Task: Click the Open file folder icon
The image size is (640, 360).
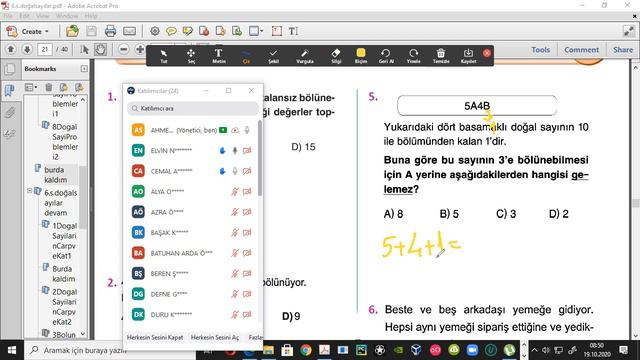Action: pos(72,31)
